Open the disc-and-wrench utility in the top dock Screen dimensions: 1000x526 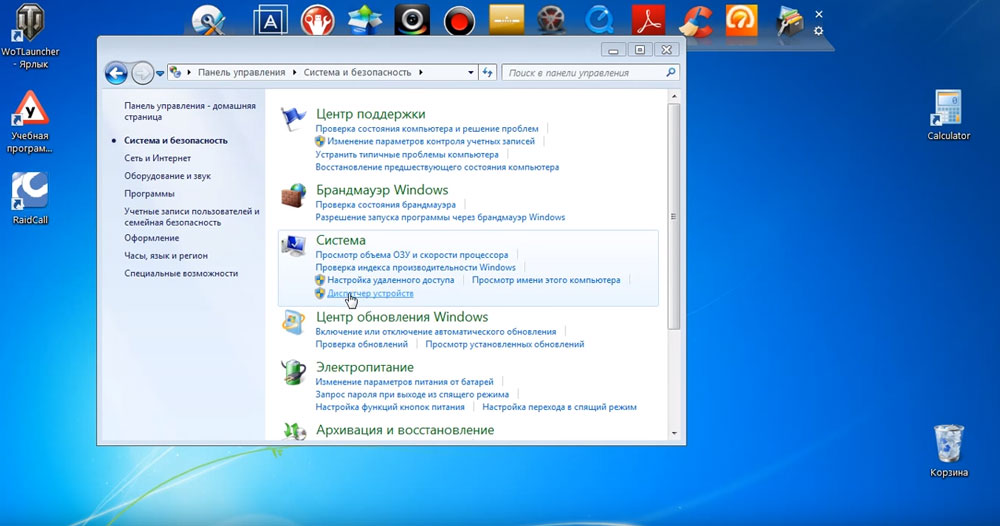209,20
